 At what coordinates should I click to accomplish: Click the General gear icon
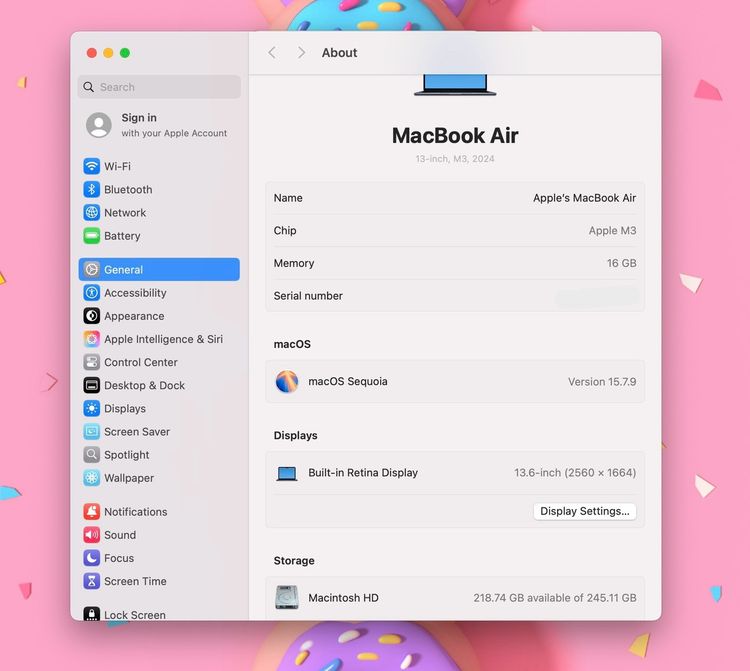pyautogui.click(x=91, y=269)
